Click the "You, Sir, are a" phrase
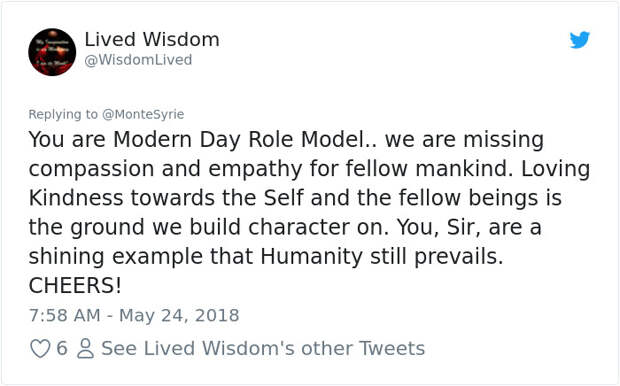620x386 pixels. (469, 227)
